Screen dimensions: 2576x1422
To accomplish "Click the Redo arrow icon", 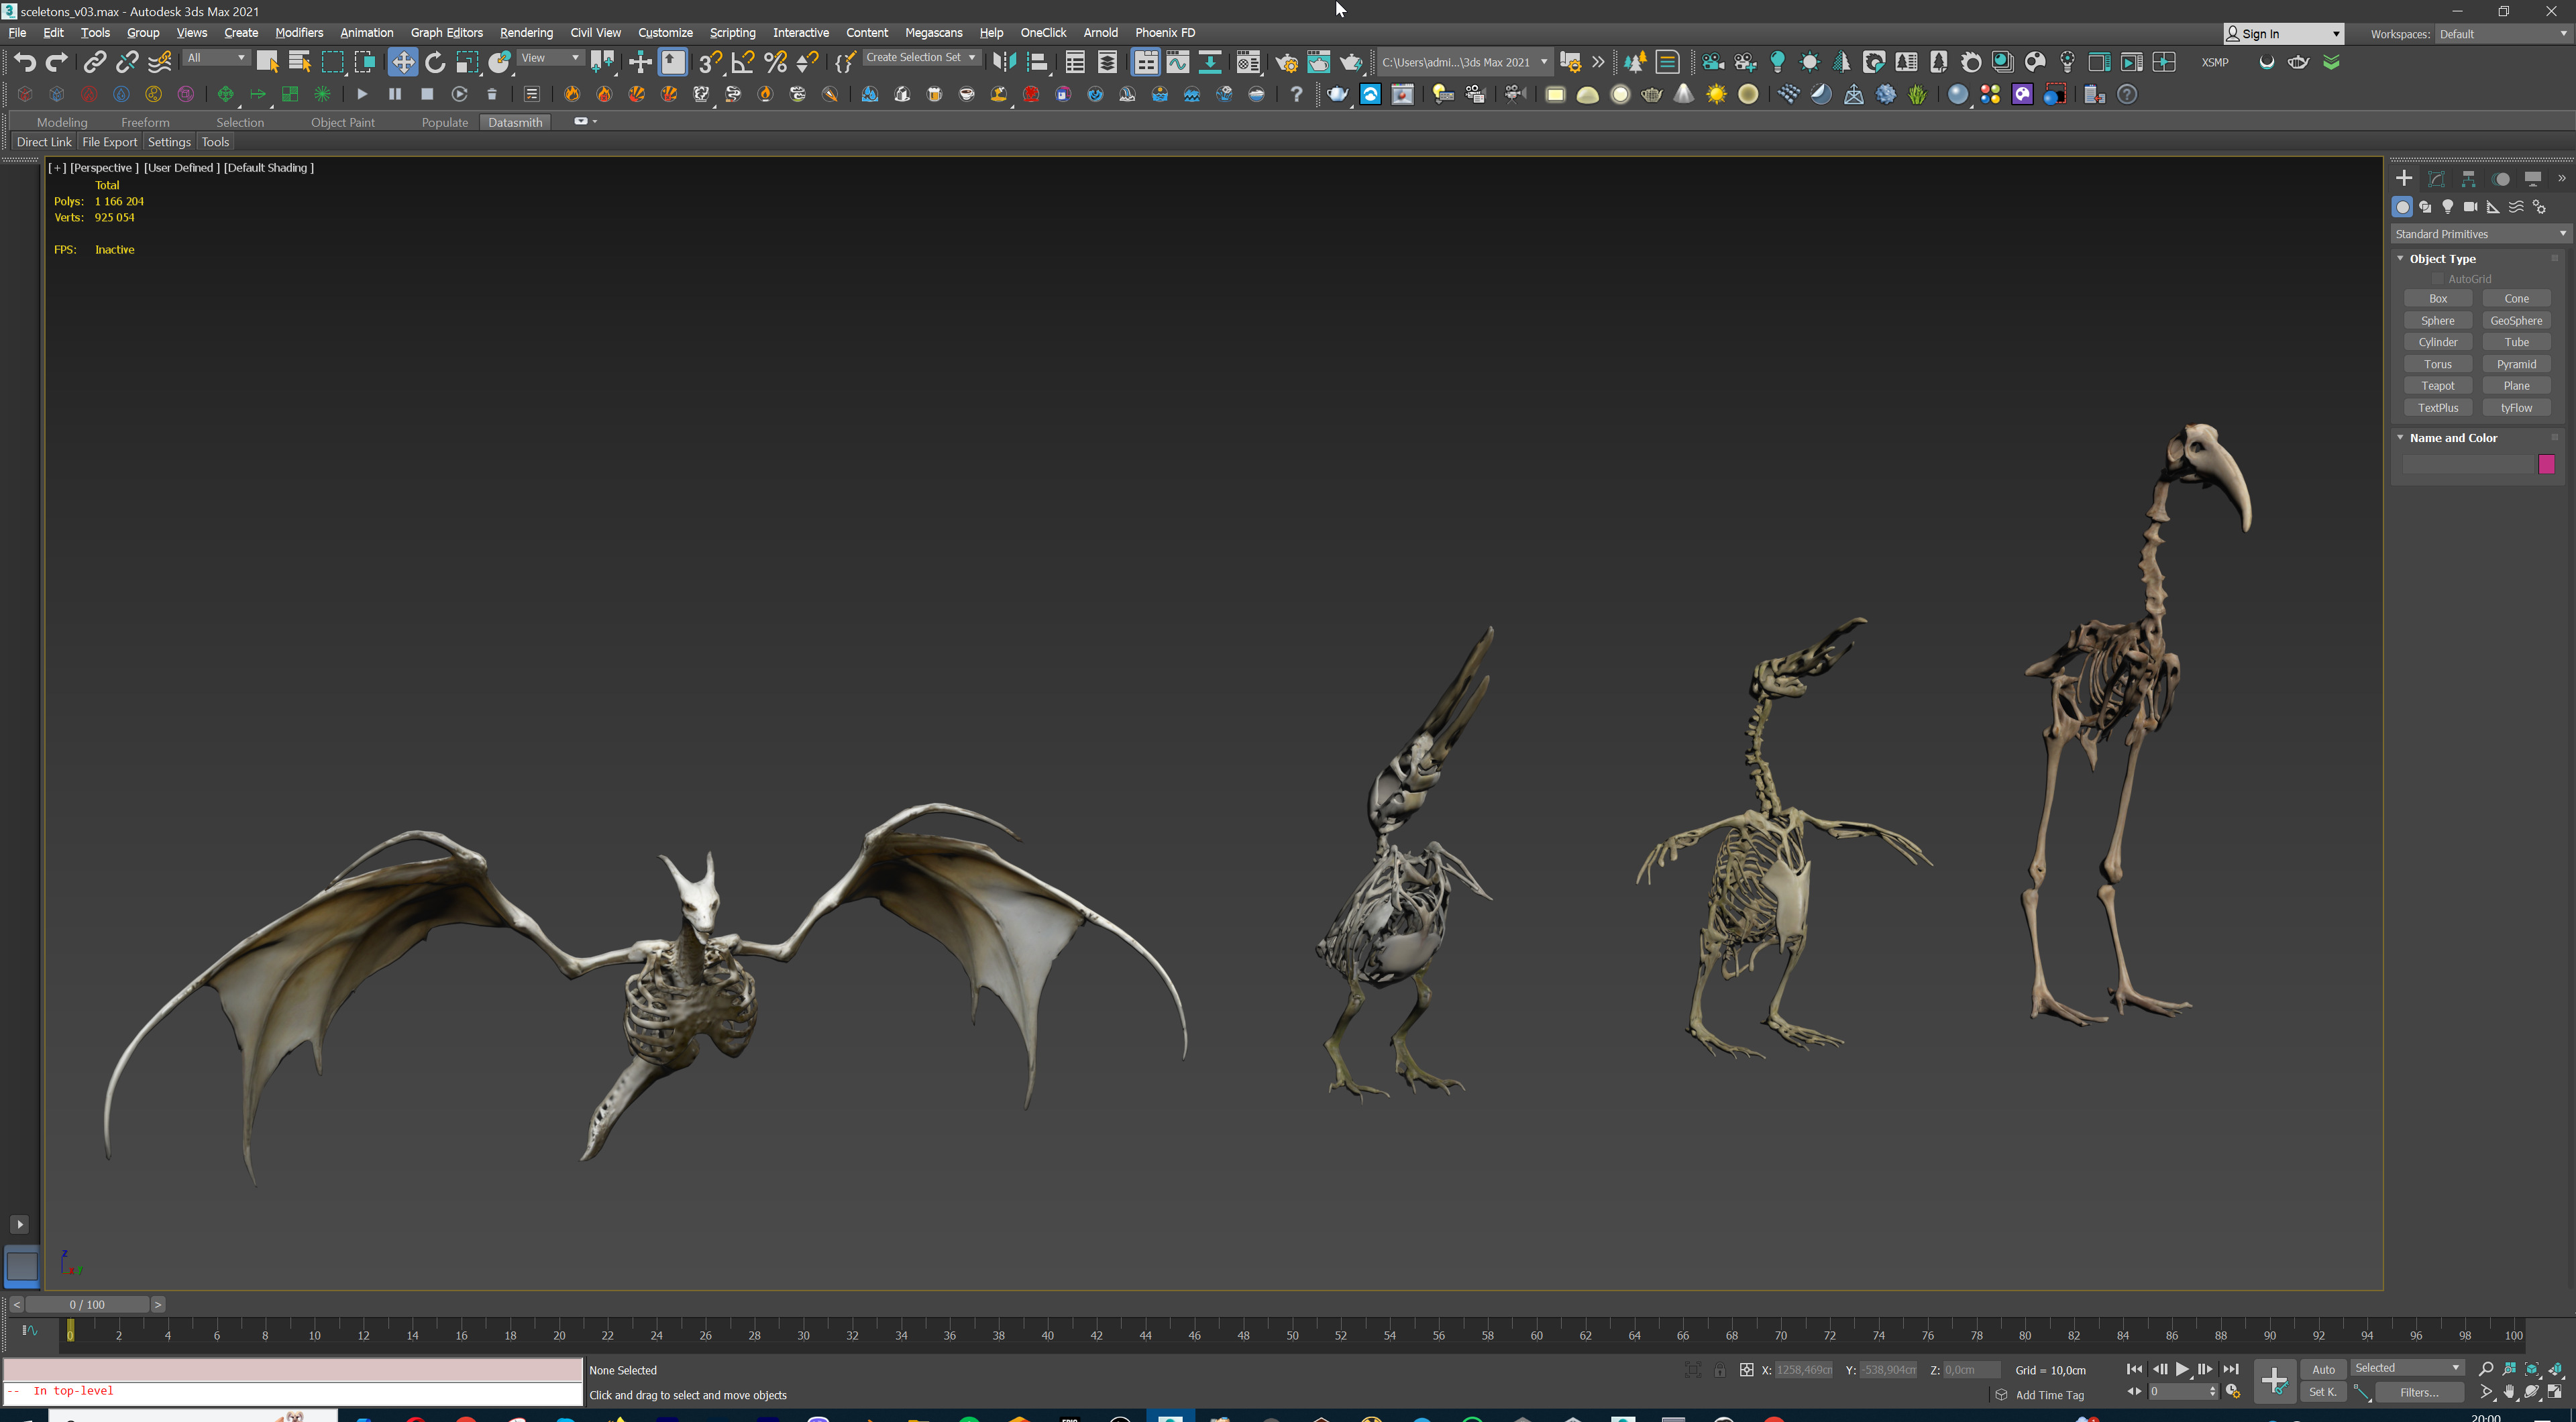I will [x=57, y=62].
